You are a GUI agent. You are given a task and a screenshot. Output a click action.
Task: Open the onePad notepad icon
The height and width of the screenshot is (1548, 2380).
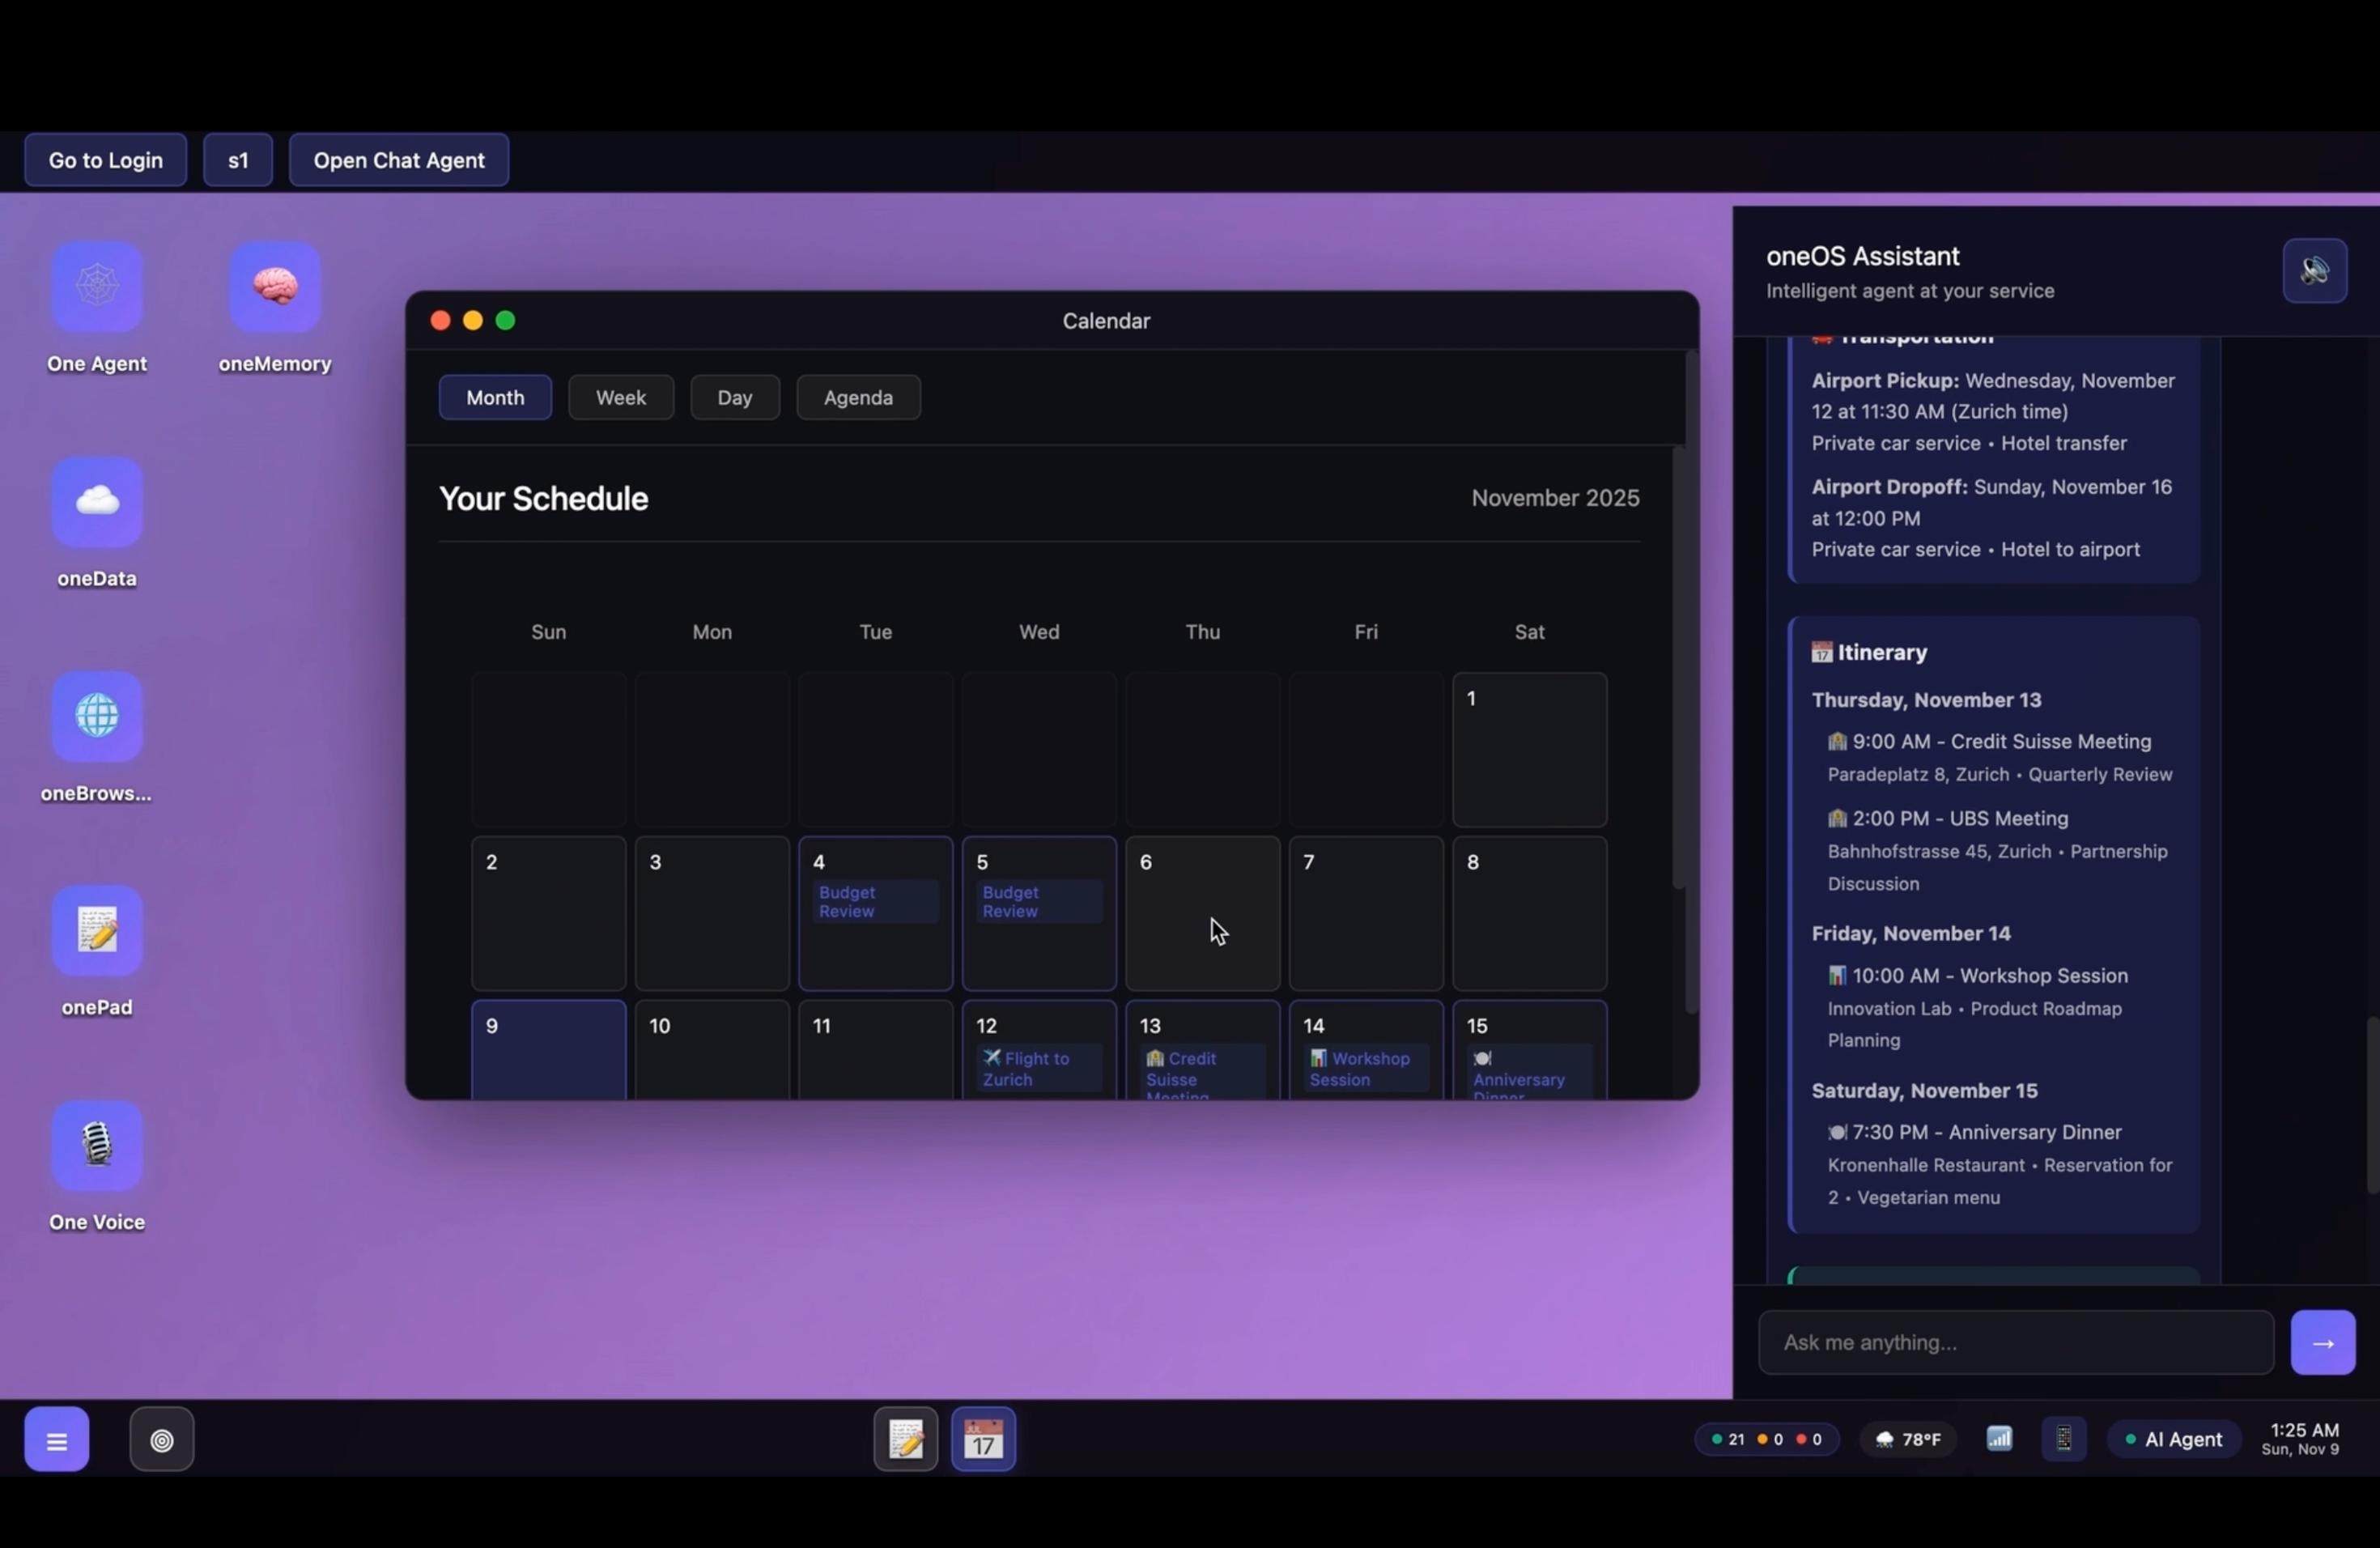click(97, 931)
